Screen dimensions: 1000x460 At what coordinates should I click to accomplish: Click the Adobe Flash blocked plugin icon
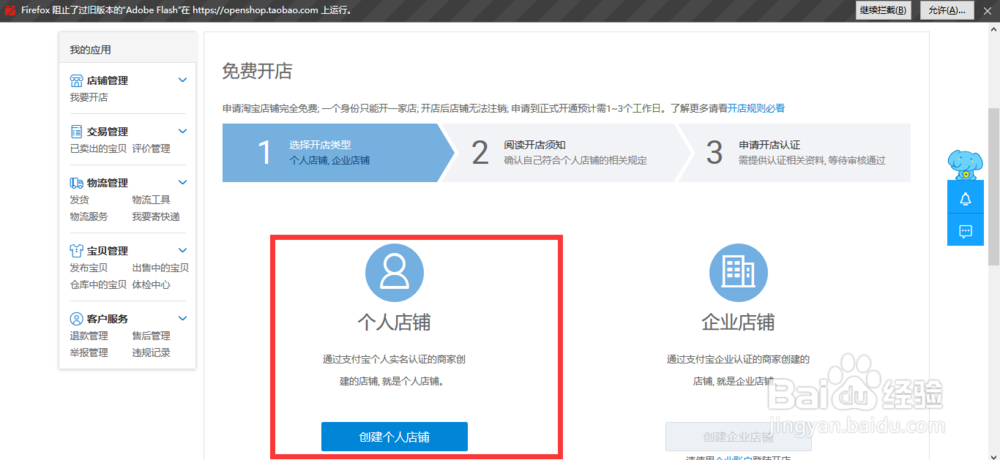coord(10,10)
